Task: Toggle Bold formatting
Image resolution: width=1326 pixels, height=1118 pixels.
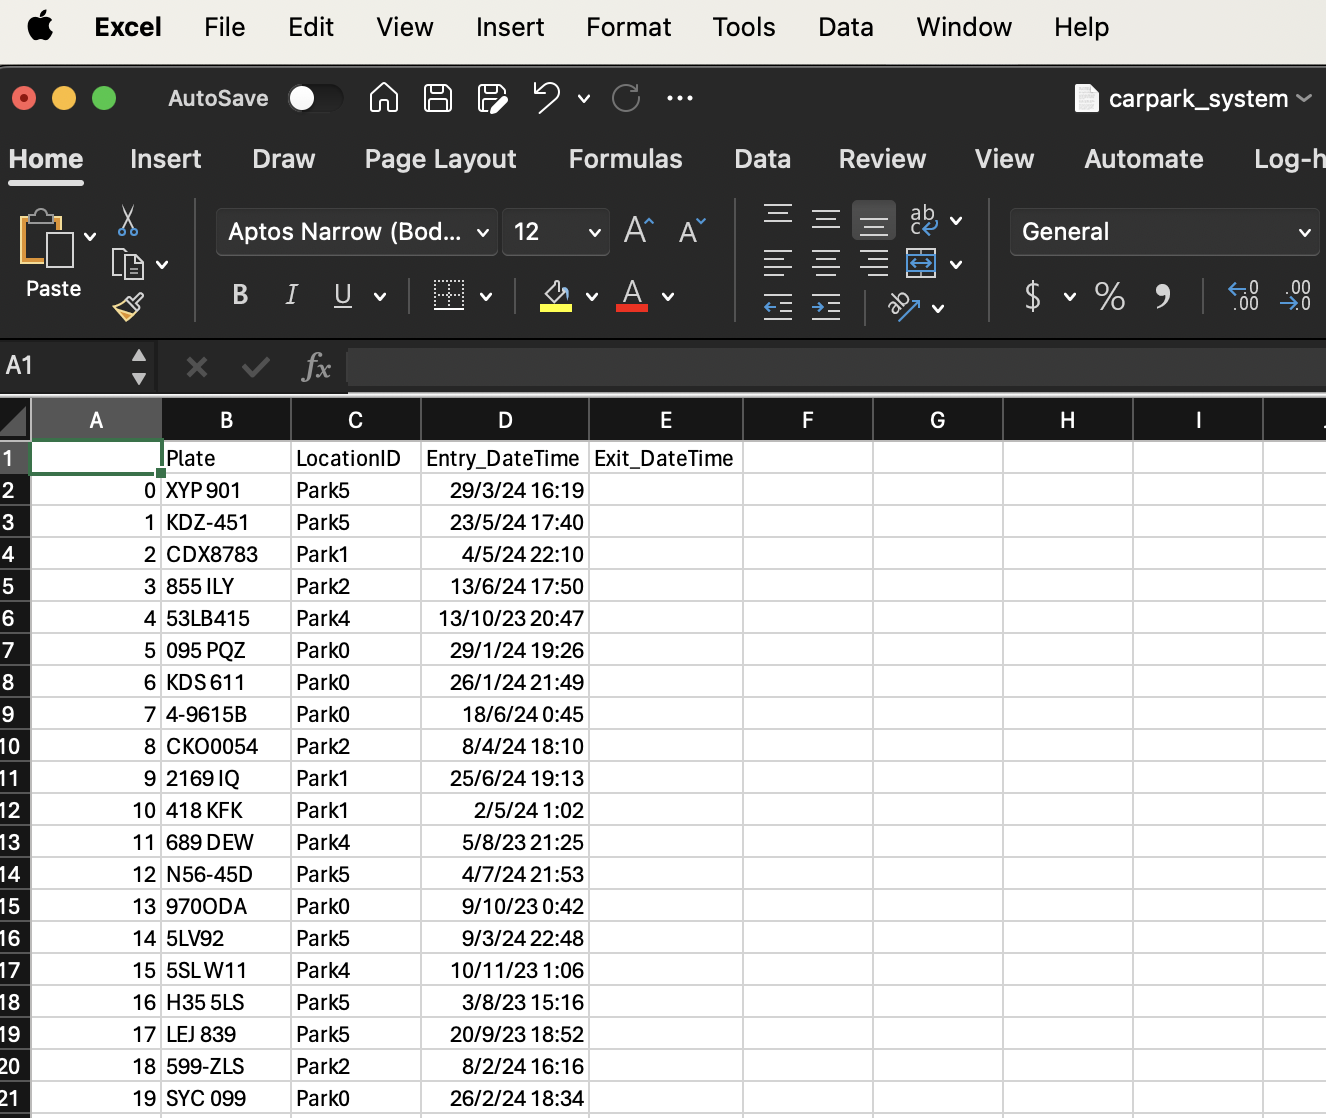Action: click(240, 295)
